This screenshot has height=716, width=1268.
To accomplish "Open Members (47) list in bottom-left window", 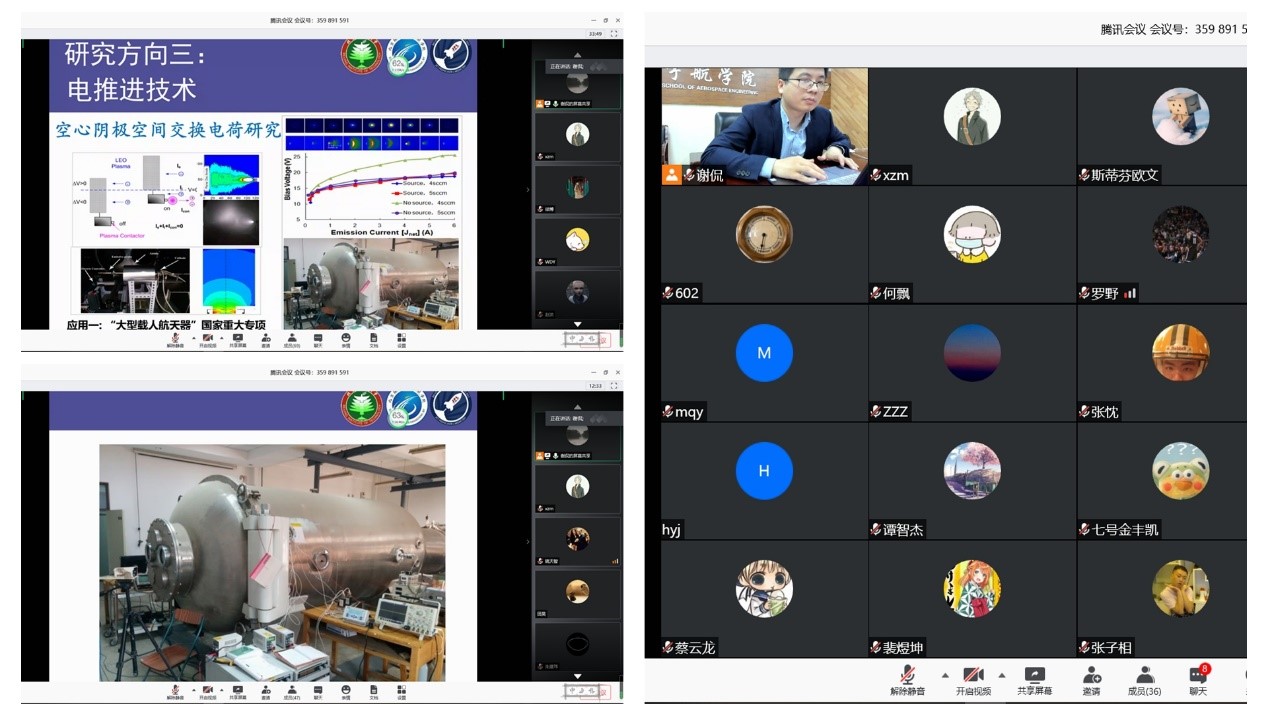I will pyautogui.click(x=292, y=690).
